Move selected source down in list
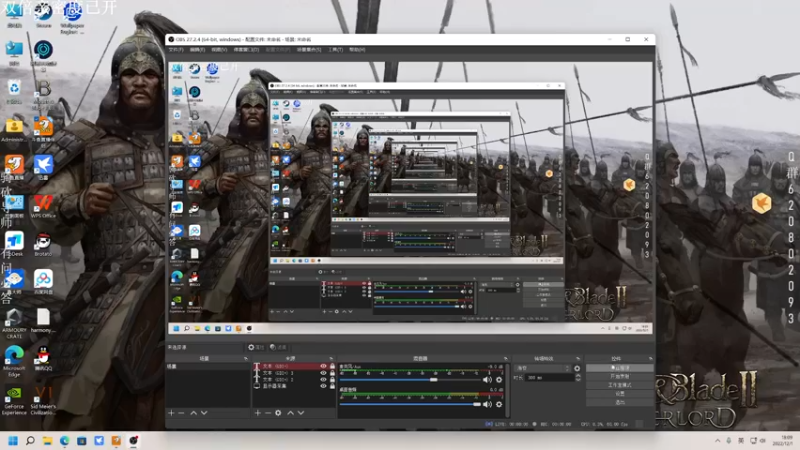Image resolution: width=800 pixels, height=450 pixels. click(301, 413)
